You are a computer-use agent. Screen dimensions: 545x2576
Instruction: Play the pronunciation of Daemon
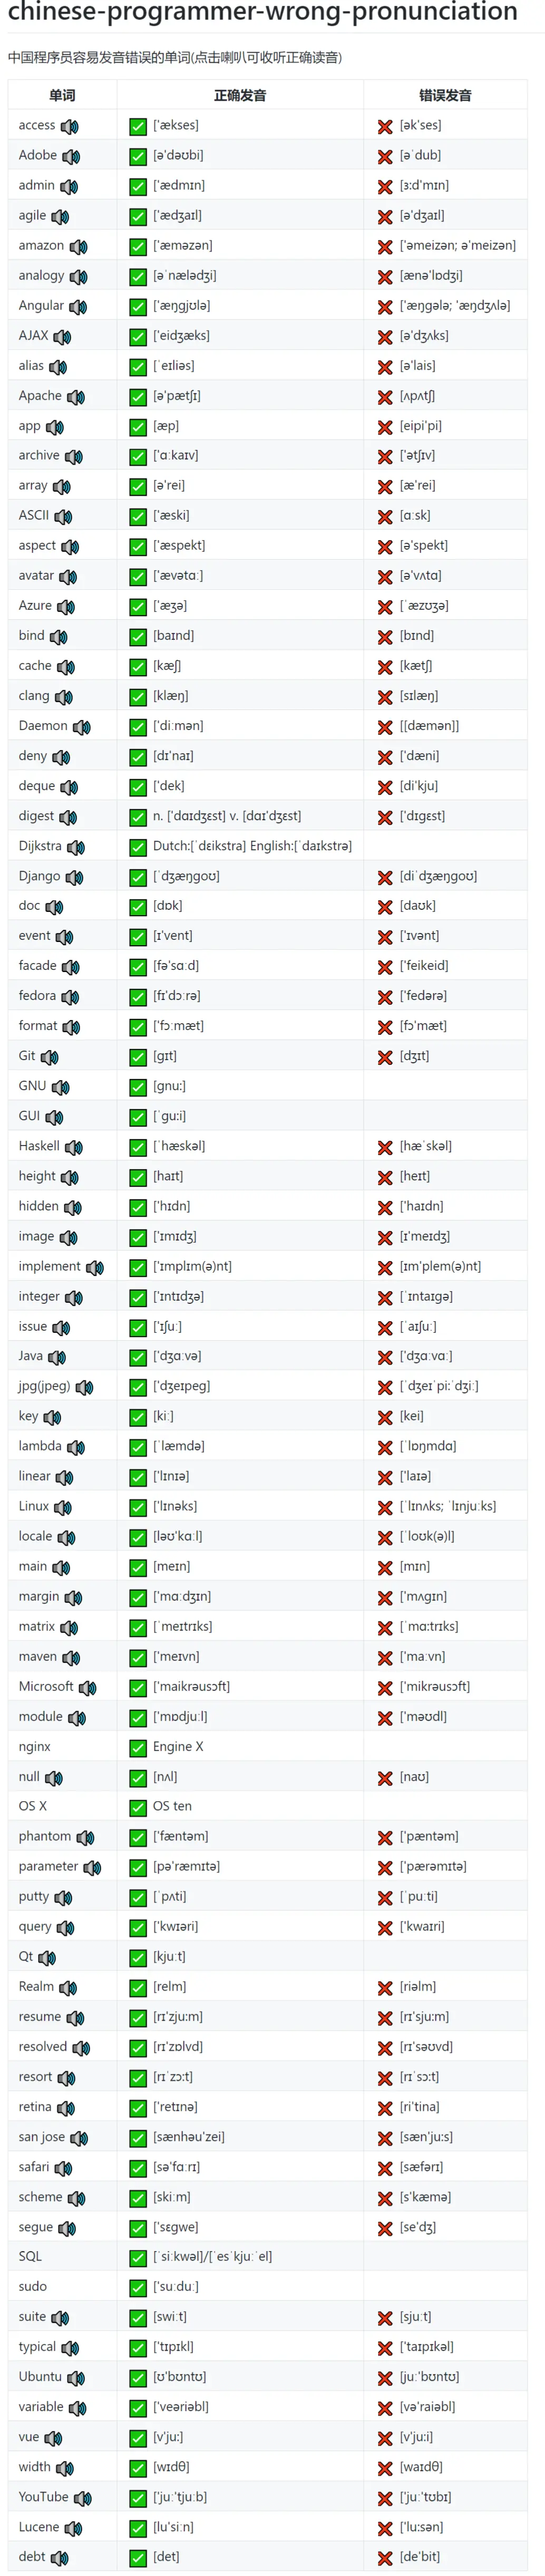click(81, 727)
